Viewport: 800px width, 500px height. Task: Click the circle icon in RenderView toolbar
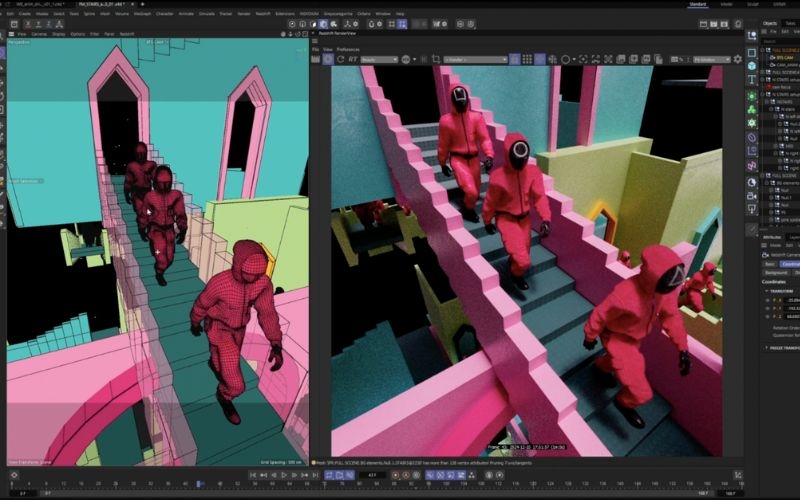[x=565, y=59]
